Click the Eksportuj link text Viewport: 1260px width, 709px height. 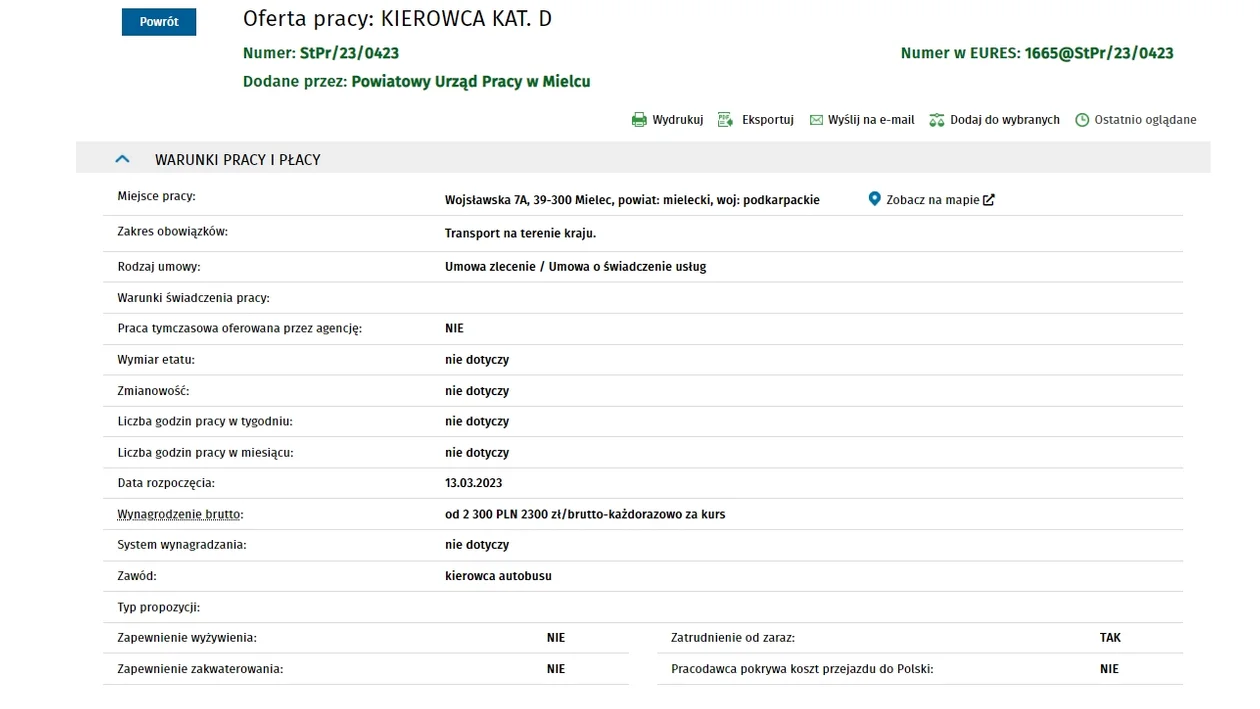tap(767, 120)
